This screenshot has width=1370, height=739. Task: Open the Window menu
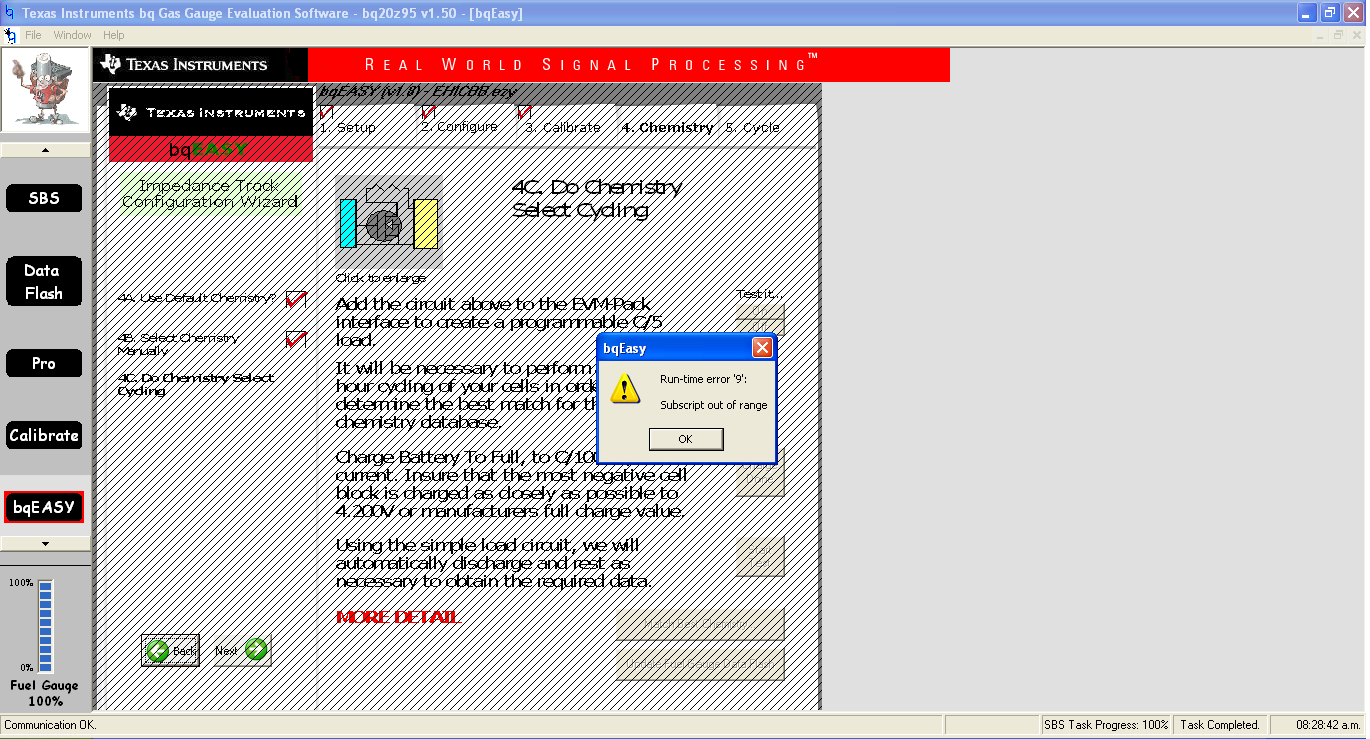click(72, 35)
